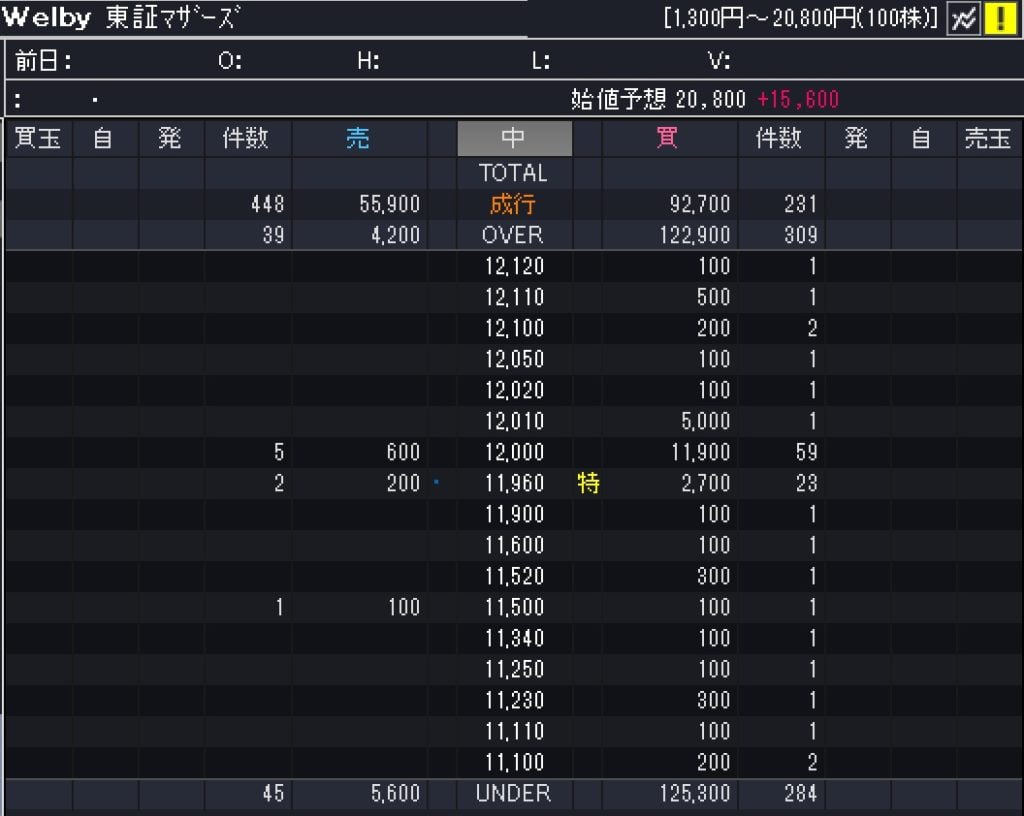
Task: Select the 12,000 price level
Action: pos(514,452)
